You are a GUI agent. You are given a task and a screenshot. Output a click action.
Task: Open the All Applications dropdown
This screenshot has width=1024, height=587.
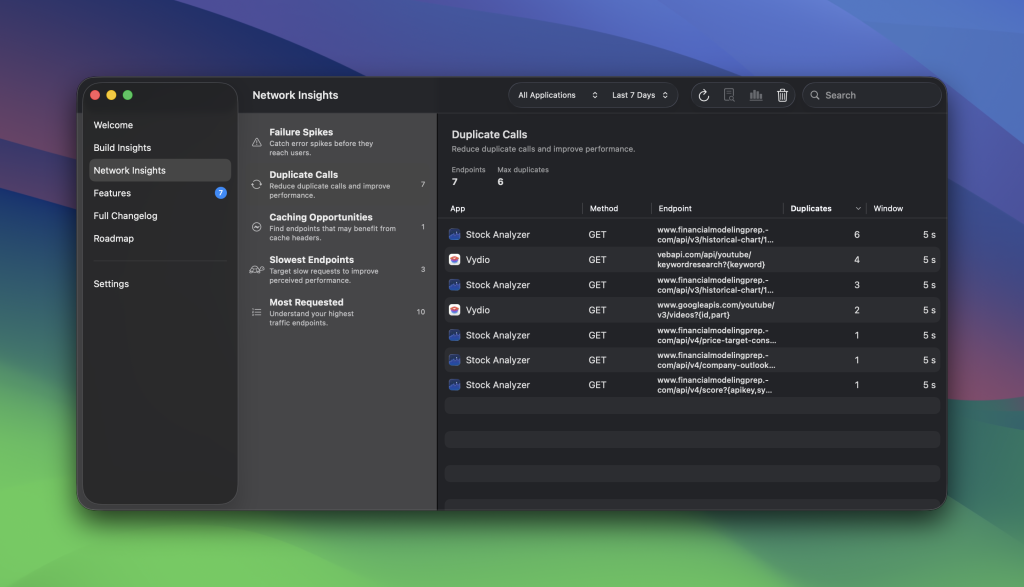556,95
